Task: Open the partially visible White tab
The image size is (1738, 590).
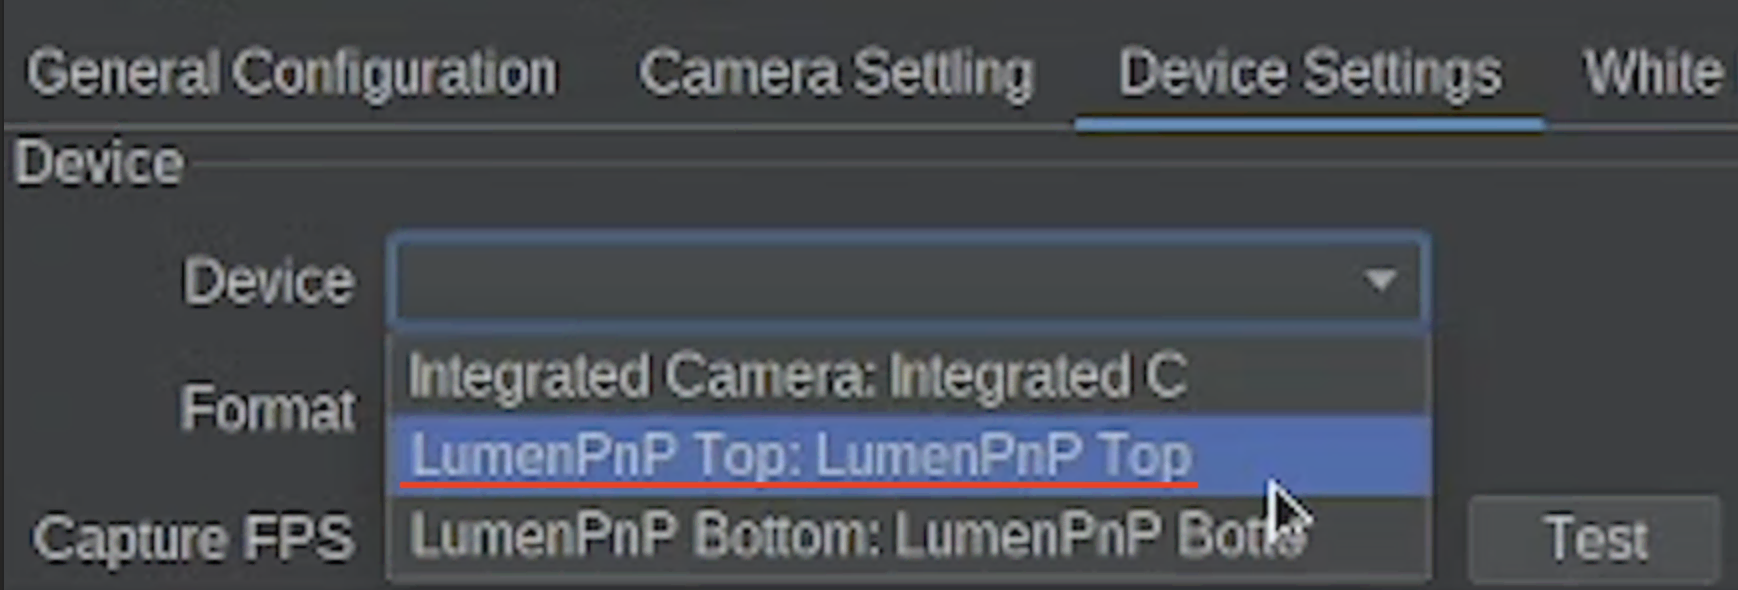Action: click(x=1654, y=74)
